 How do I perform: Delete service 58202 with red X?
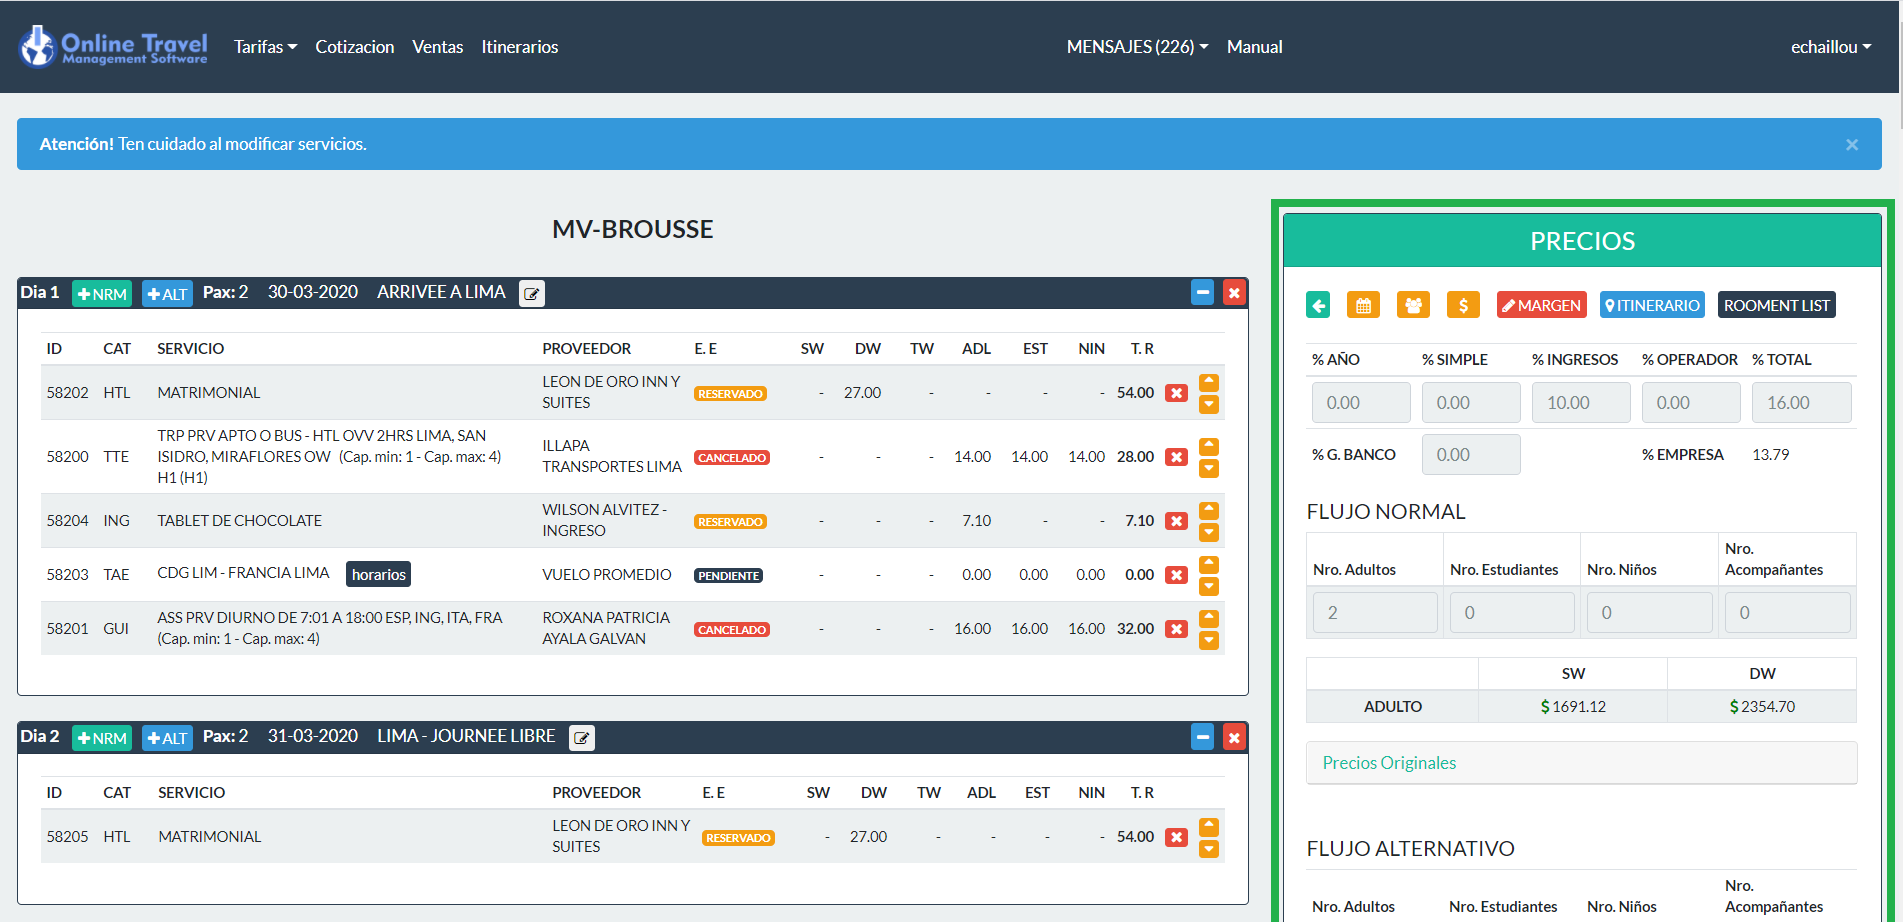pos(1176,393)
